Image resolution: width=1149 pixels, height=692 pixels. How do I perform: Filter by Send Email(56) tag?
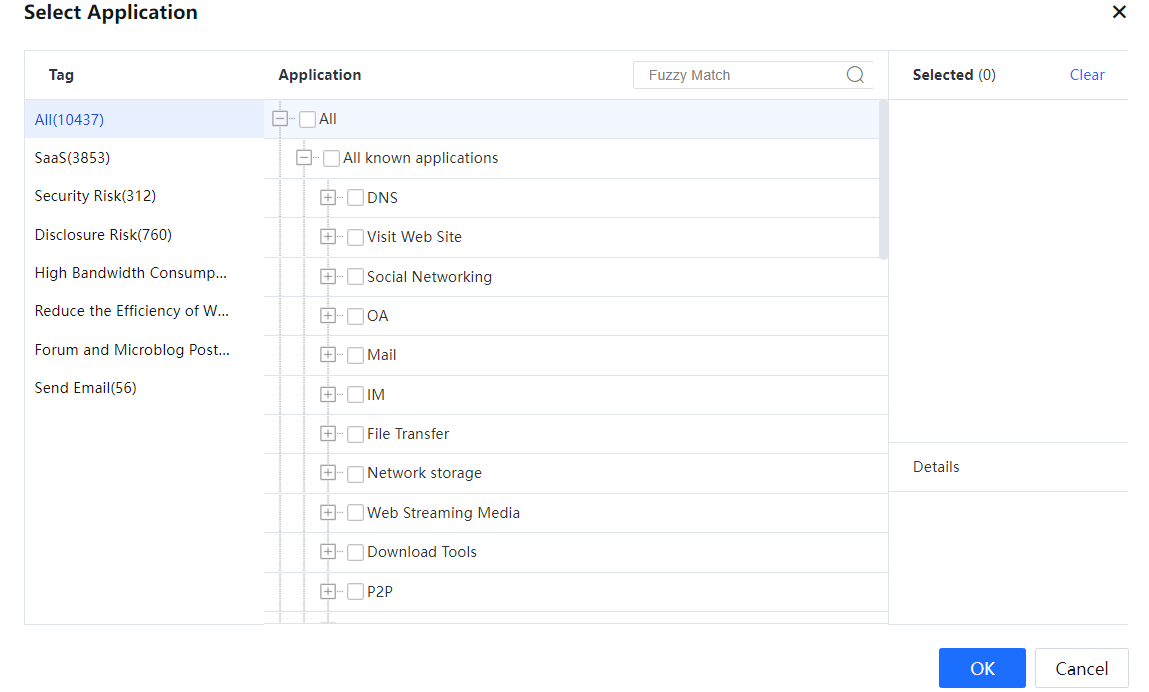85,388
